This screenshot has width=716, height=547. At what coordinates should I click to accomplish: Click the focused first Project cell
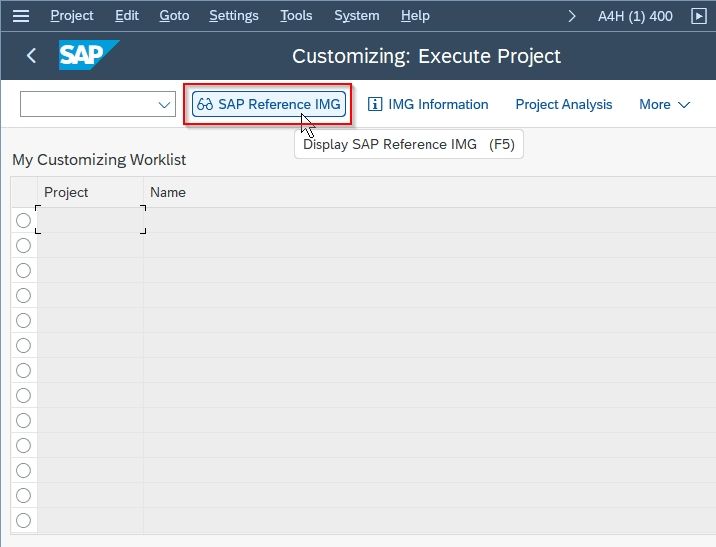90,220
